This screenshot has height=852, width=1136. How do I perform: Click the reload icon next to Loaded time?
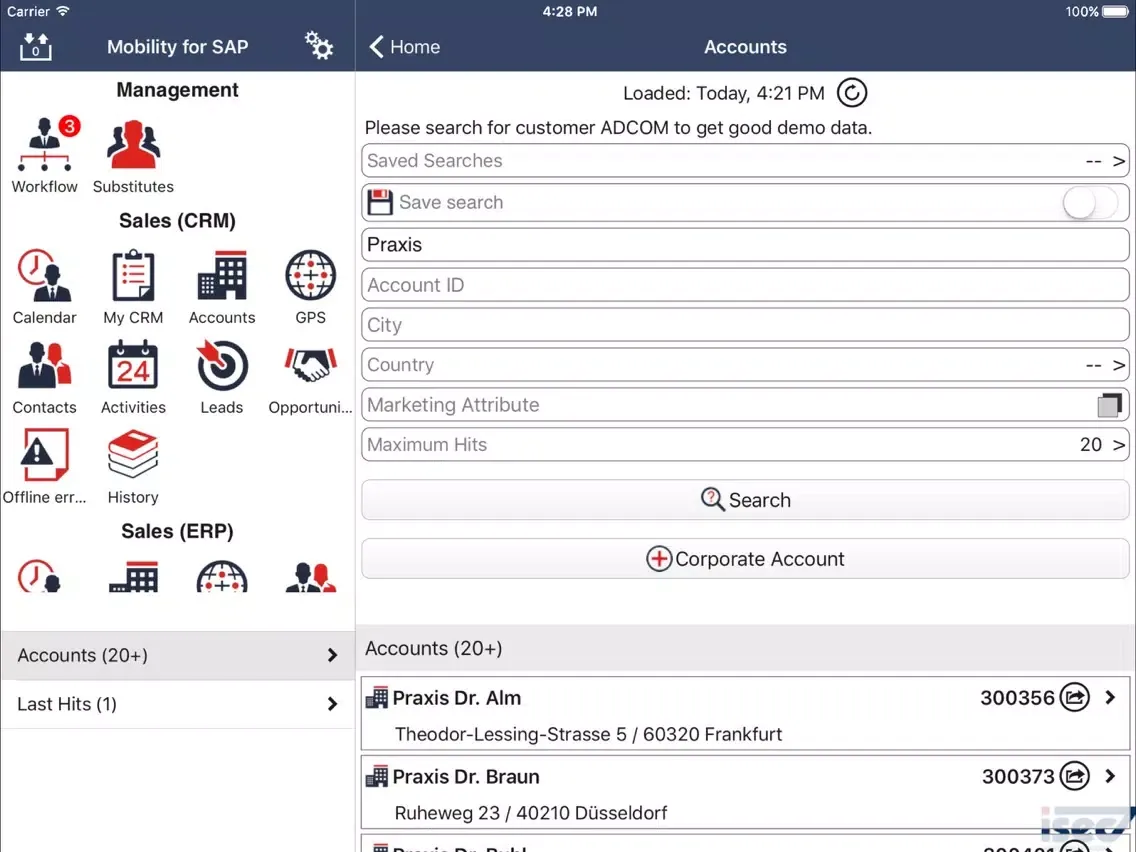click(851, 93)
